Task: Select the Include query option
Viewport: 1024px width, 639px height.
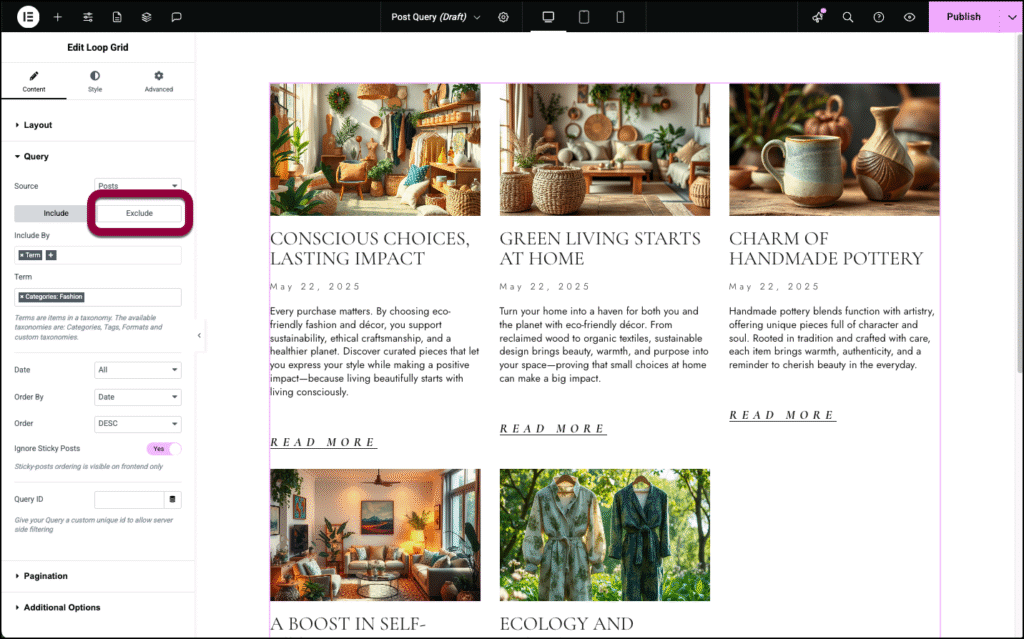Action: pos(56,213)
